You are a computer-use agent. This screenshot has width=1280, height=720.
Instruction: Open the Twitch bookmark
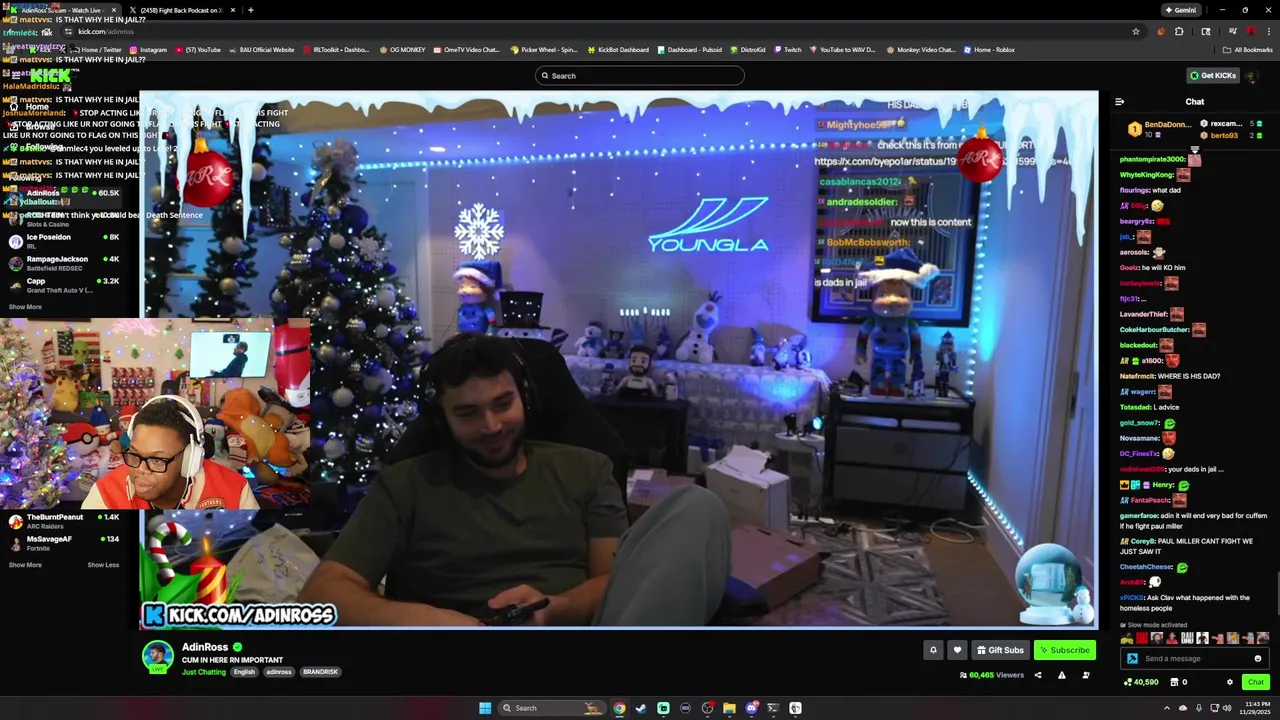(787, 49)
